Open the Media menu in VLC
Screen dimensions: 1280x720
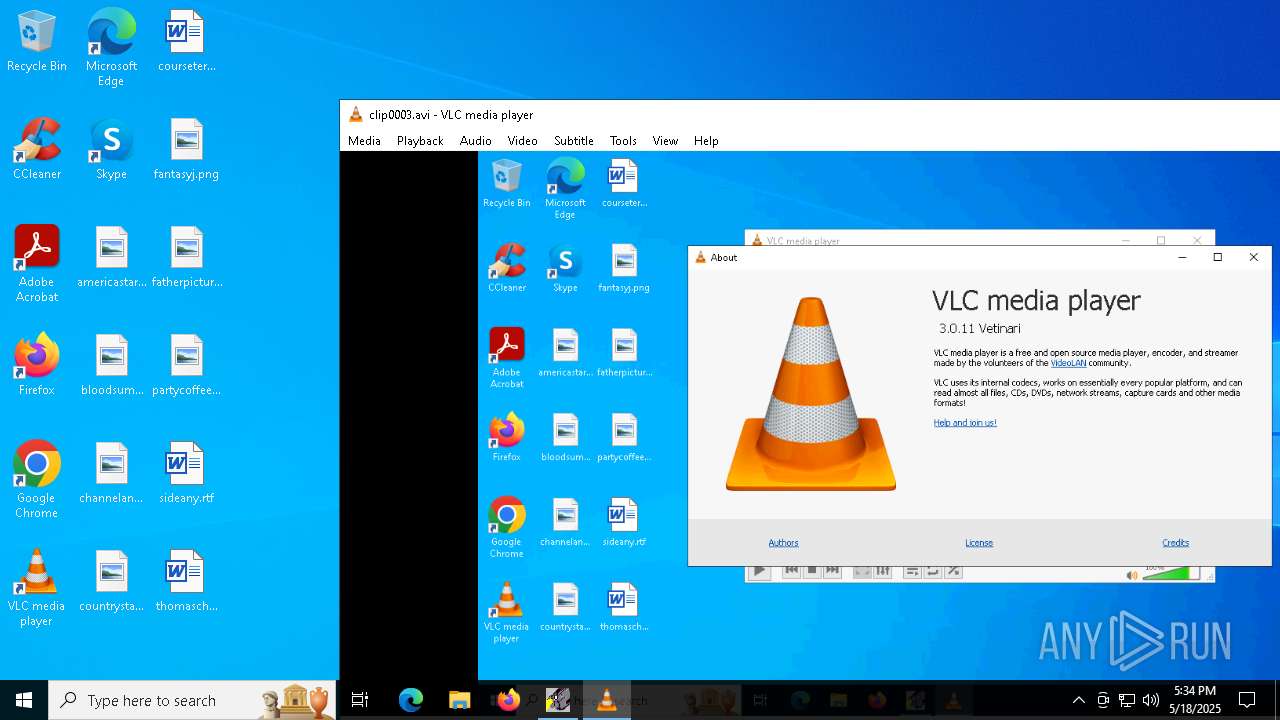[364, 141]
